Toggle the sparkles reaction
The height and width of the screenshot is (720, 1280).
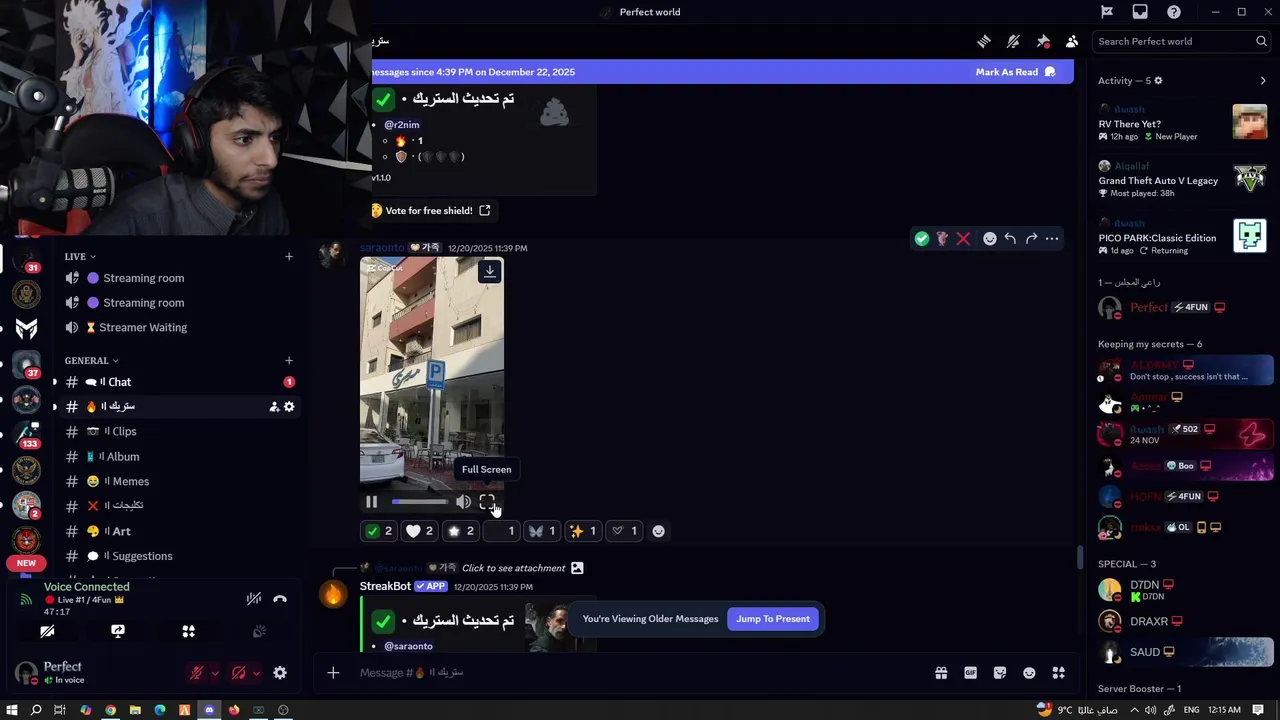click(583, 531)
